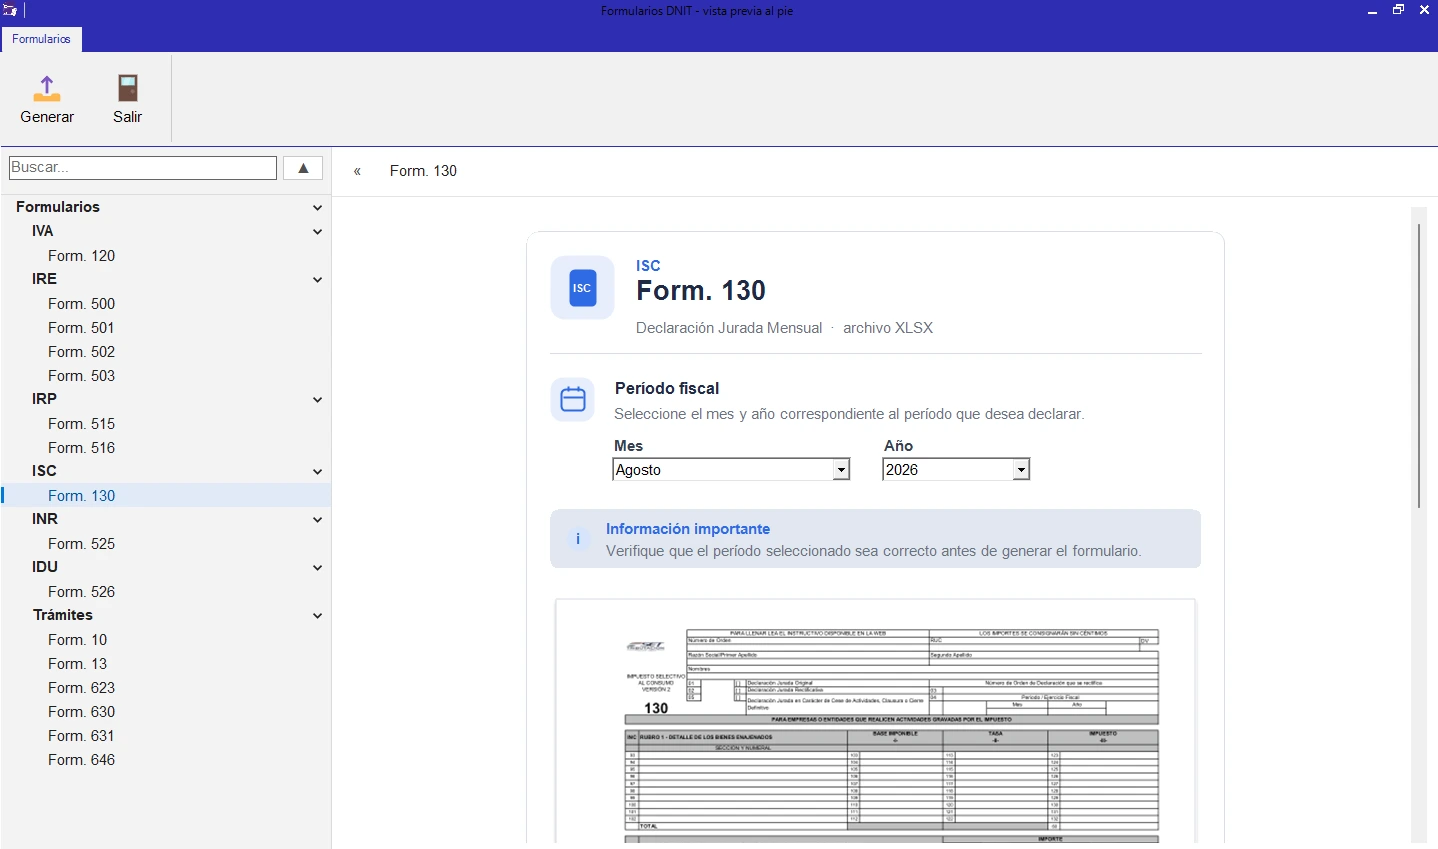
Task: Click the Información importante info icon
Action: pos(578,539)
